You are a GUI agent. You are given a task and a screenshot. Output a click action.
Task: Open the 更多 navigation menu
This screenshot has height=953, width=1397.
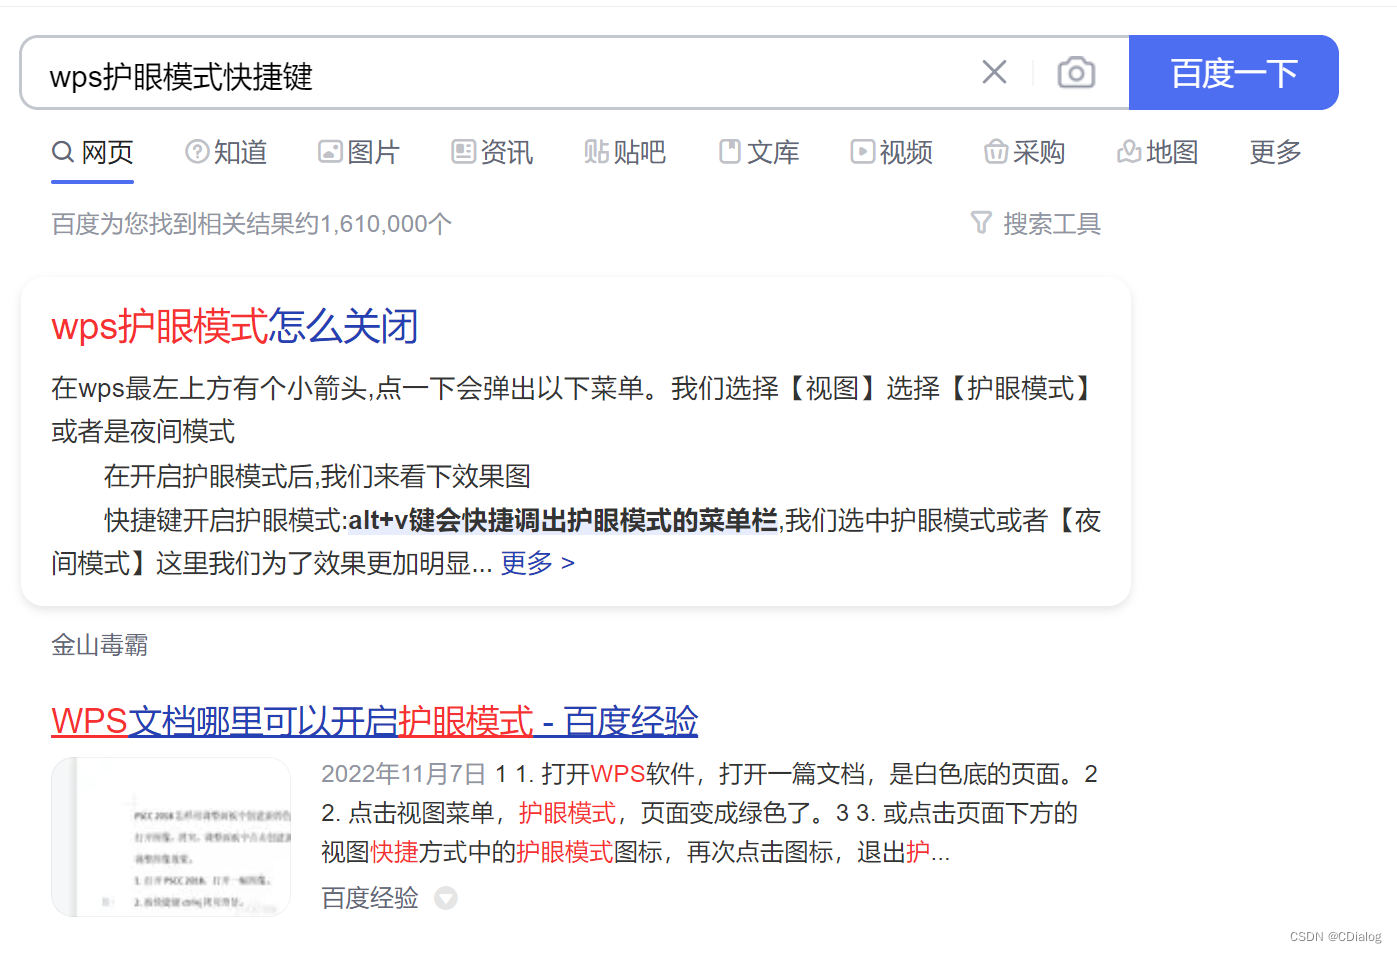point(1274,151)
